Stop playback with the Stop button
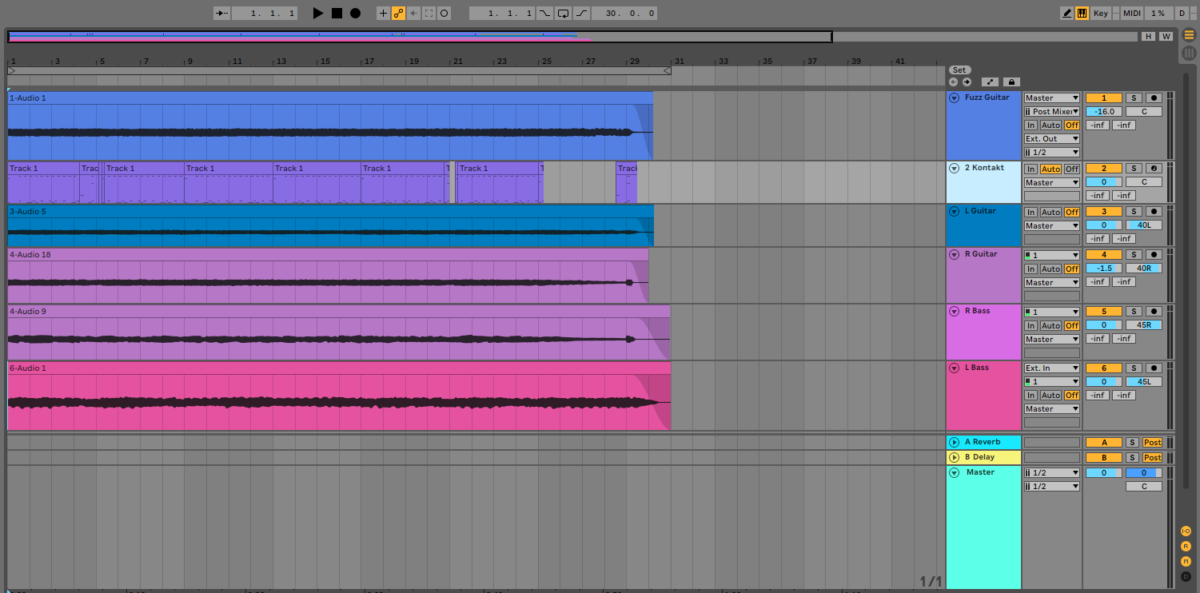Screen dimensions: 1200x593 pyautogui.click(x=337, y=13)
